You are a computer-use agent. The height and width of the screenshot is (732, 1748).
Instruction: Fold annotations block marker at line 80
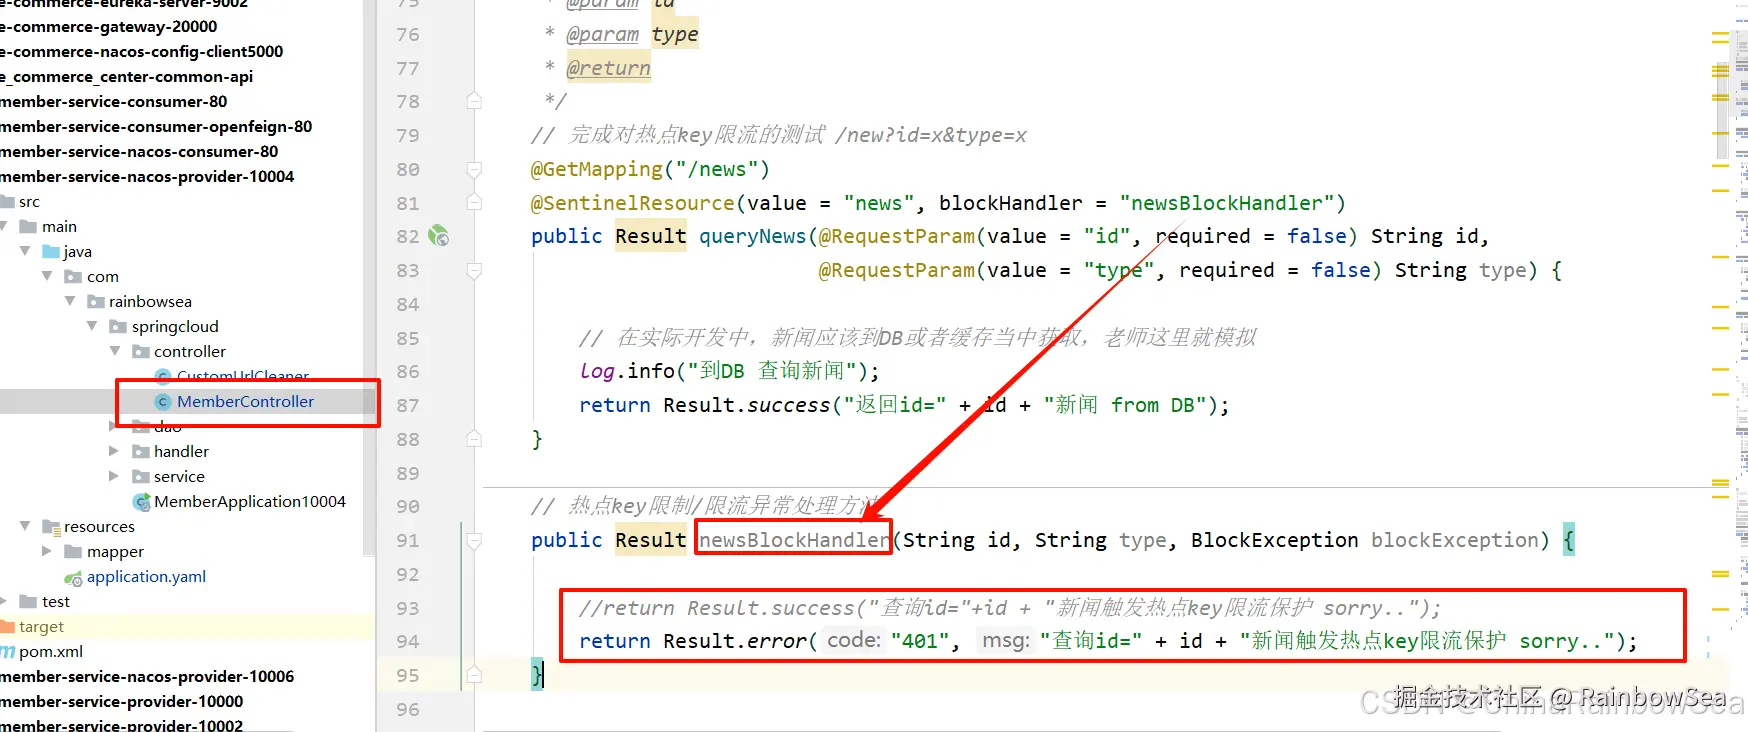pos(474,169)
